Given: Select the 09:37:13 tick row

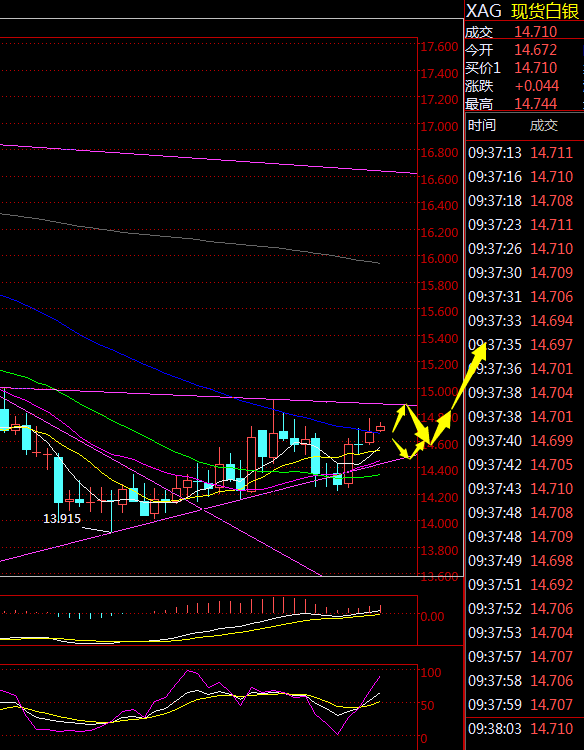Looking at the screenshot, I should click(x=524, y=153).
